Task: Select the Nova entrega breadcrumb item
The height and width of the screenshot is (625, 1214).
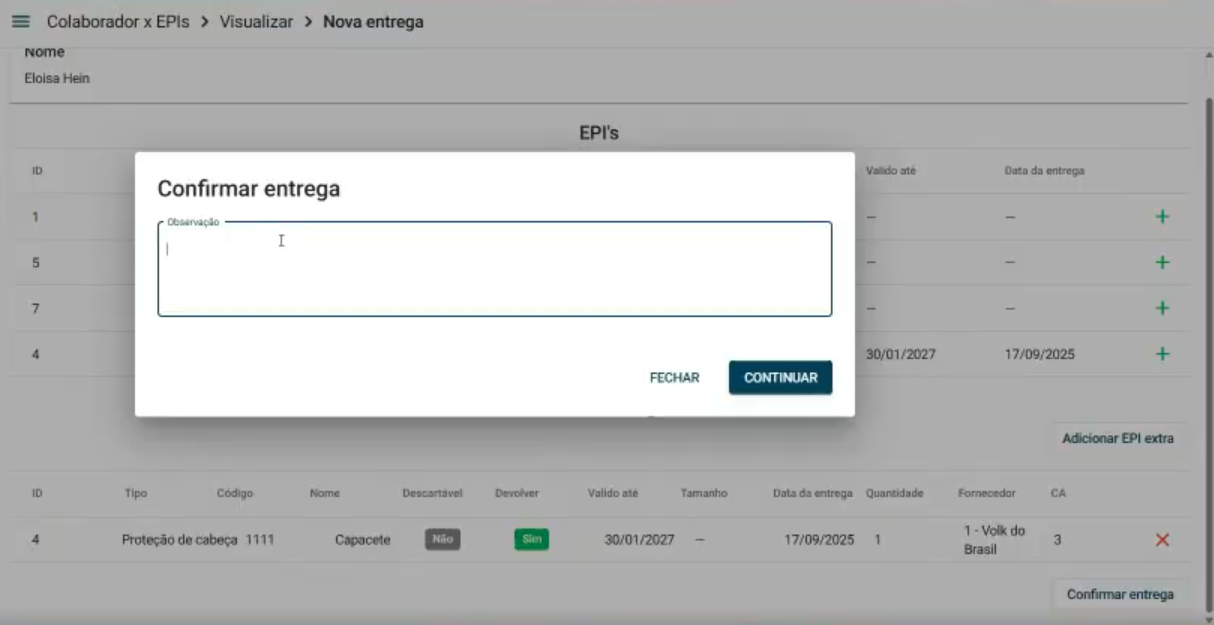Action: 373,22
